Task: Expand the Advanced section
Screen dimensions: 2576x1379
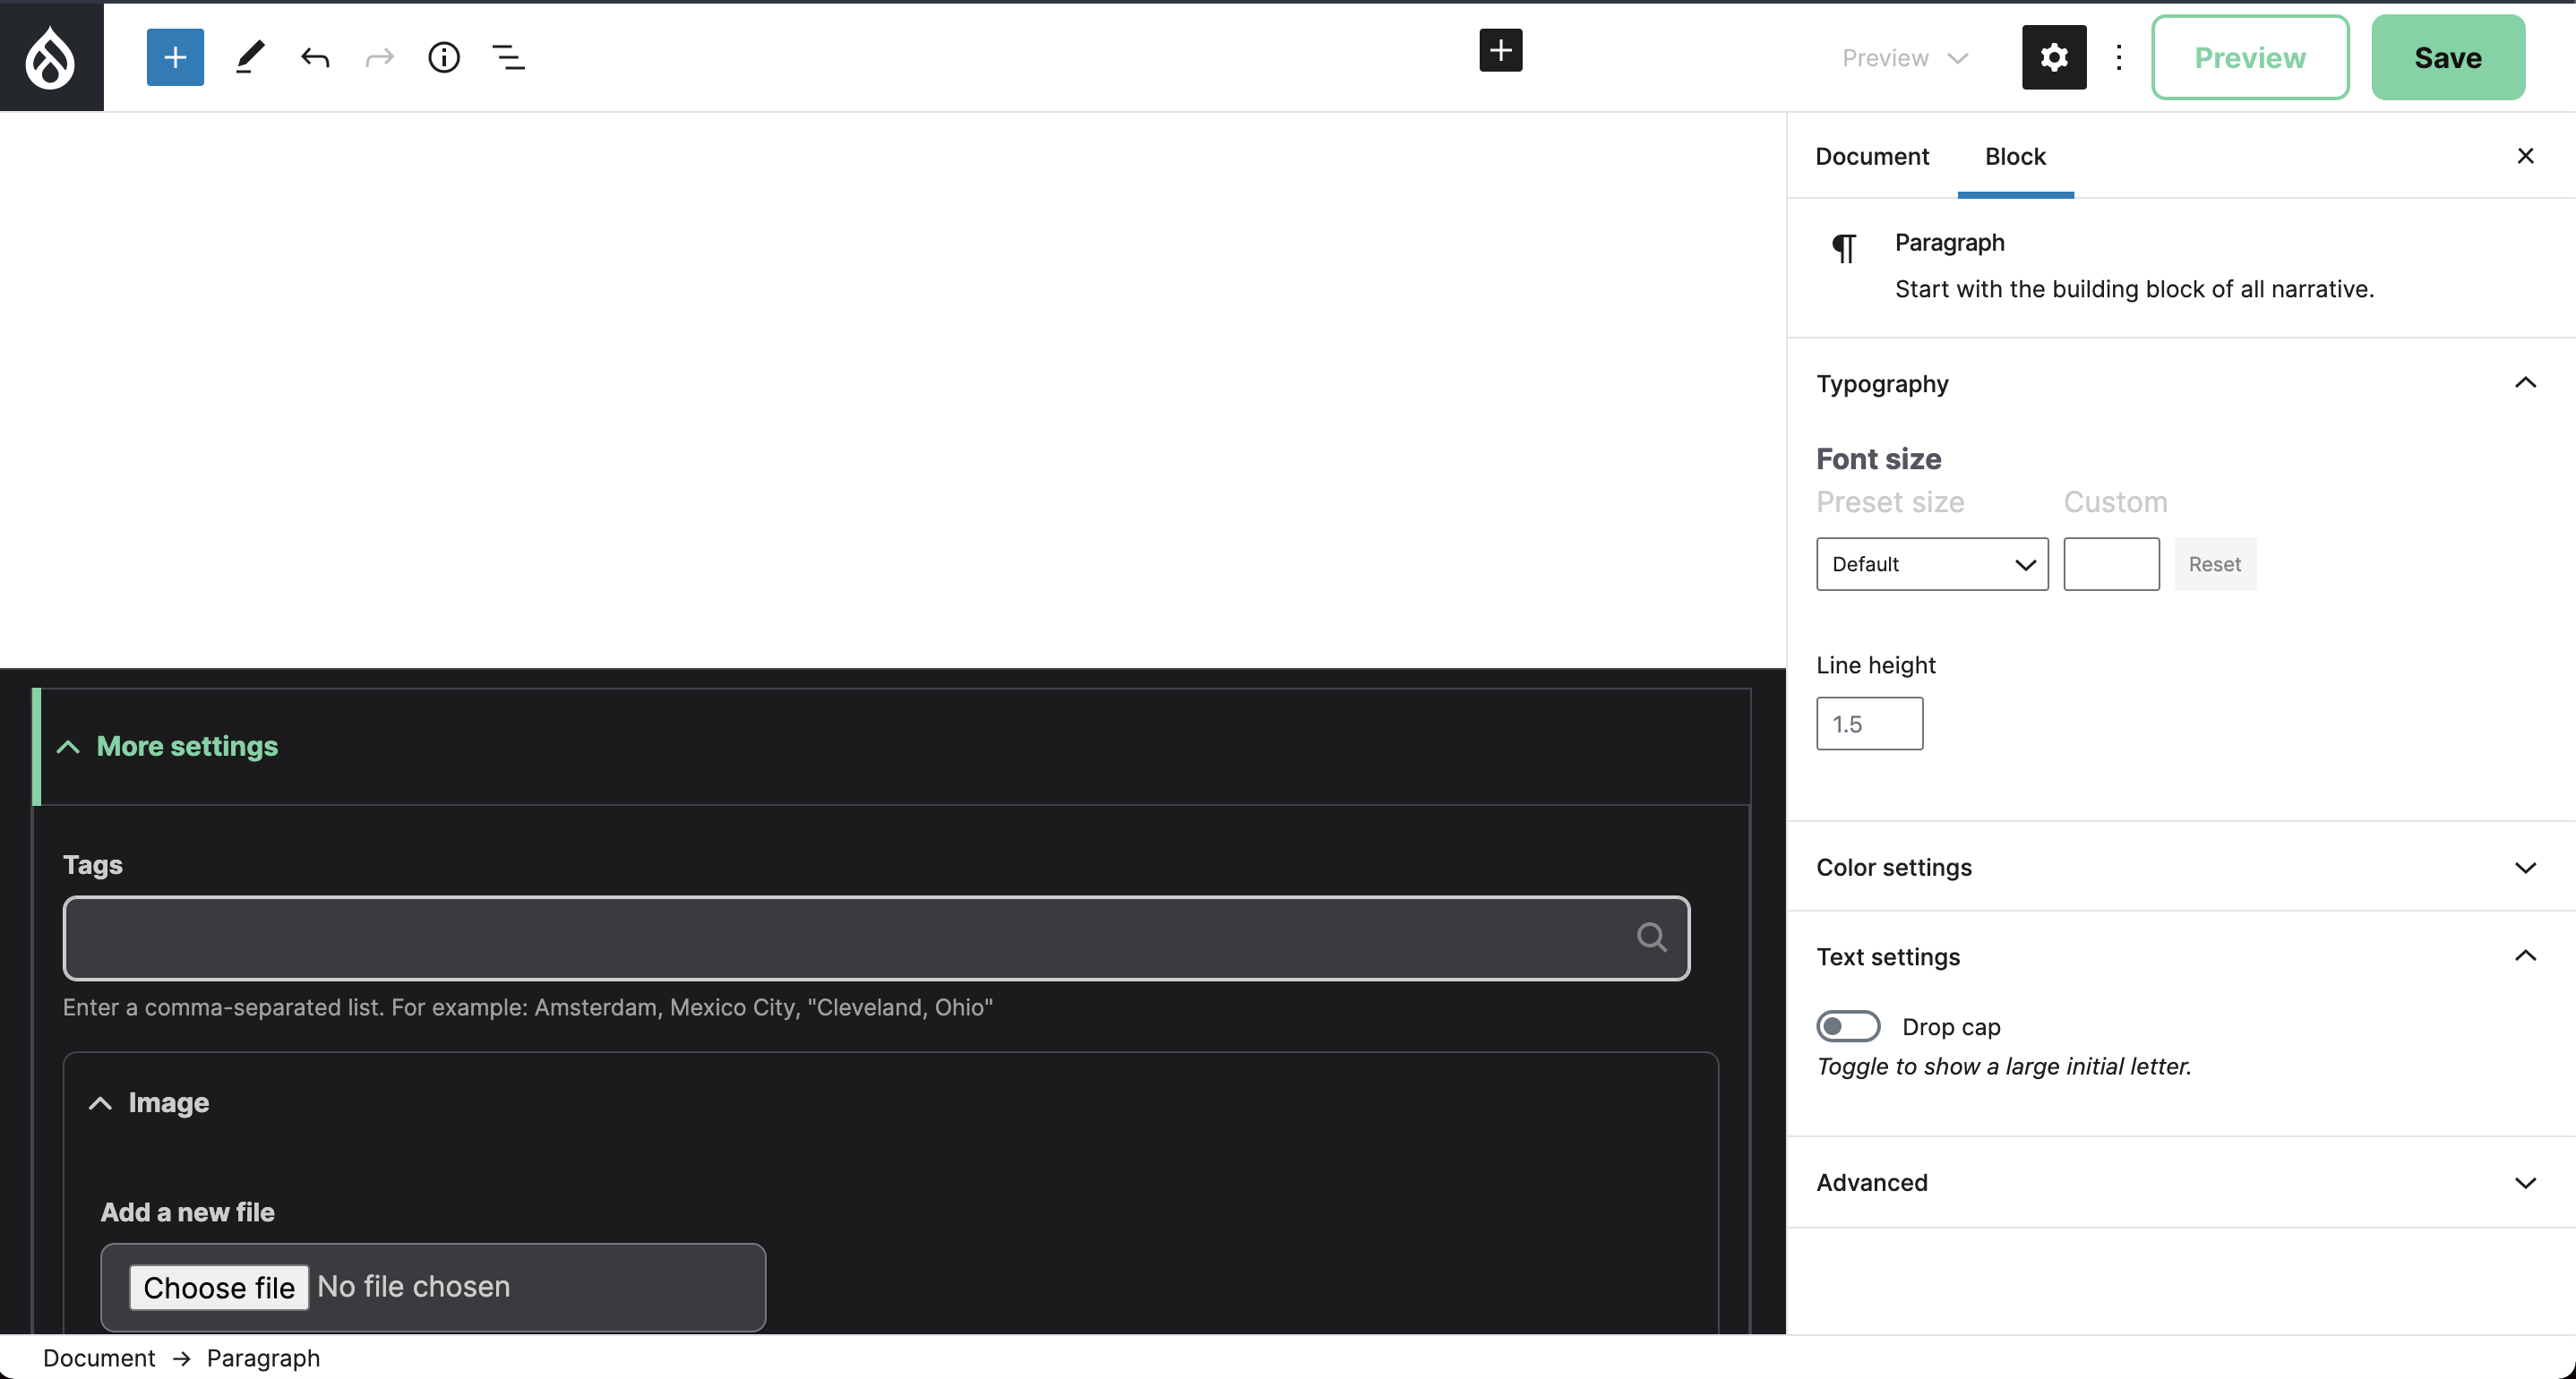Action: tap(2526, 1181)
